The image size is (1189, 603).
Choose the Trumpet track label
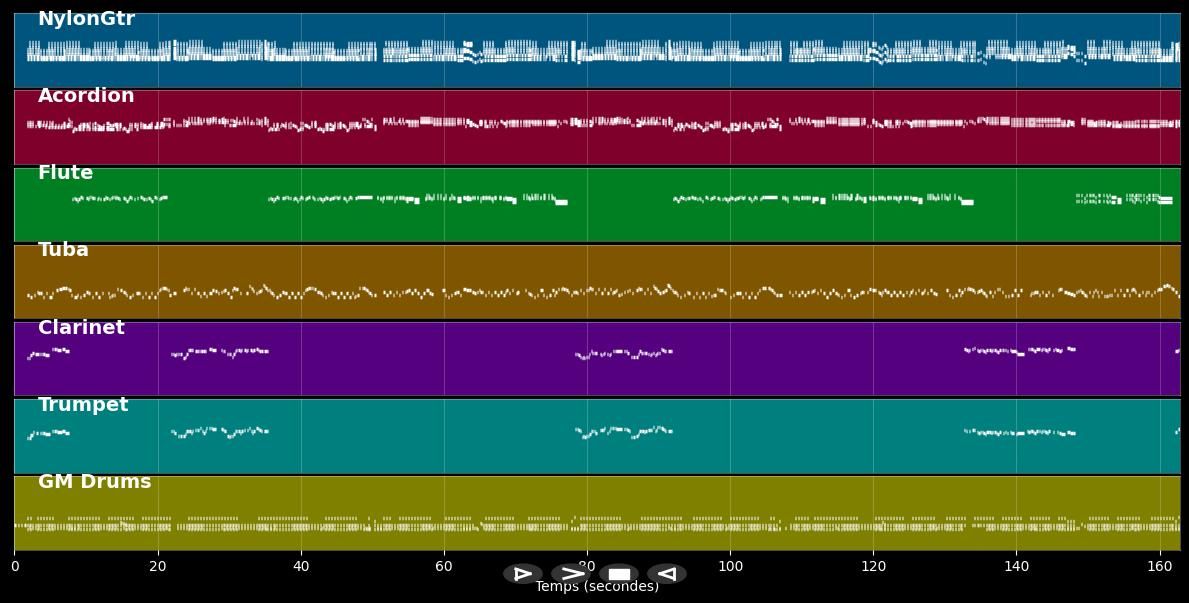point(83,405)
